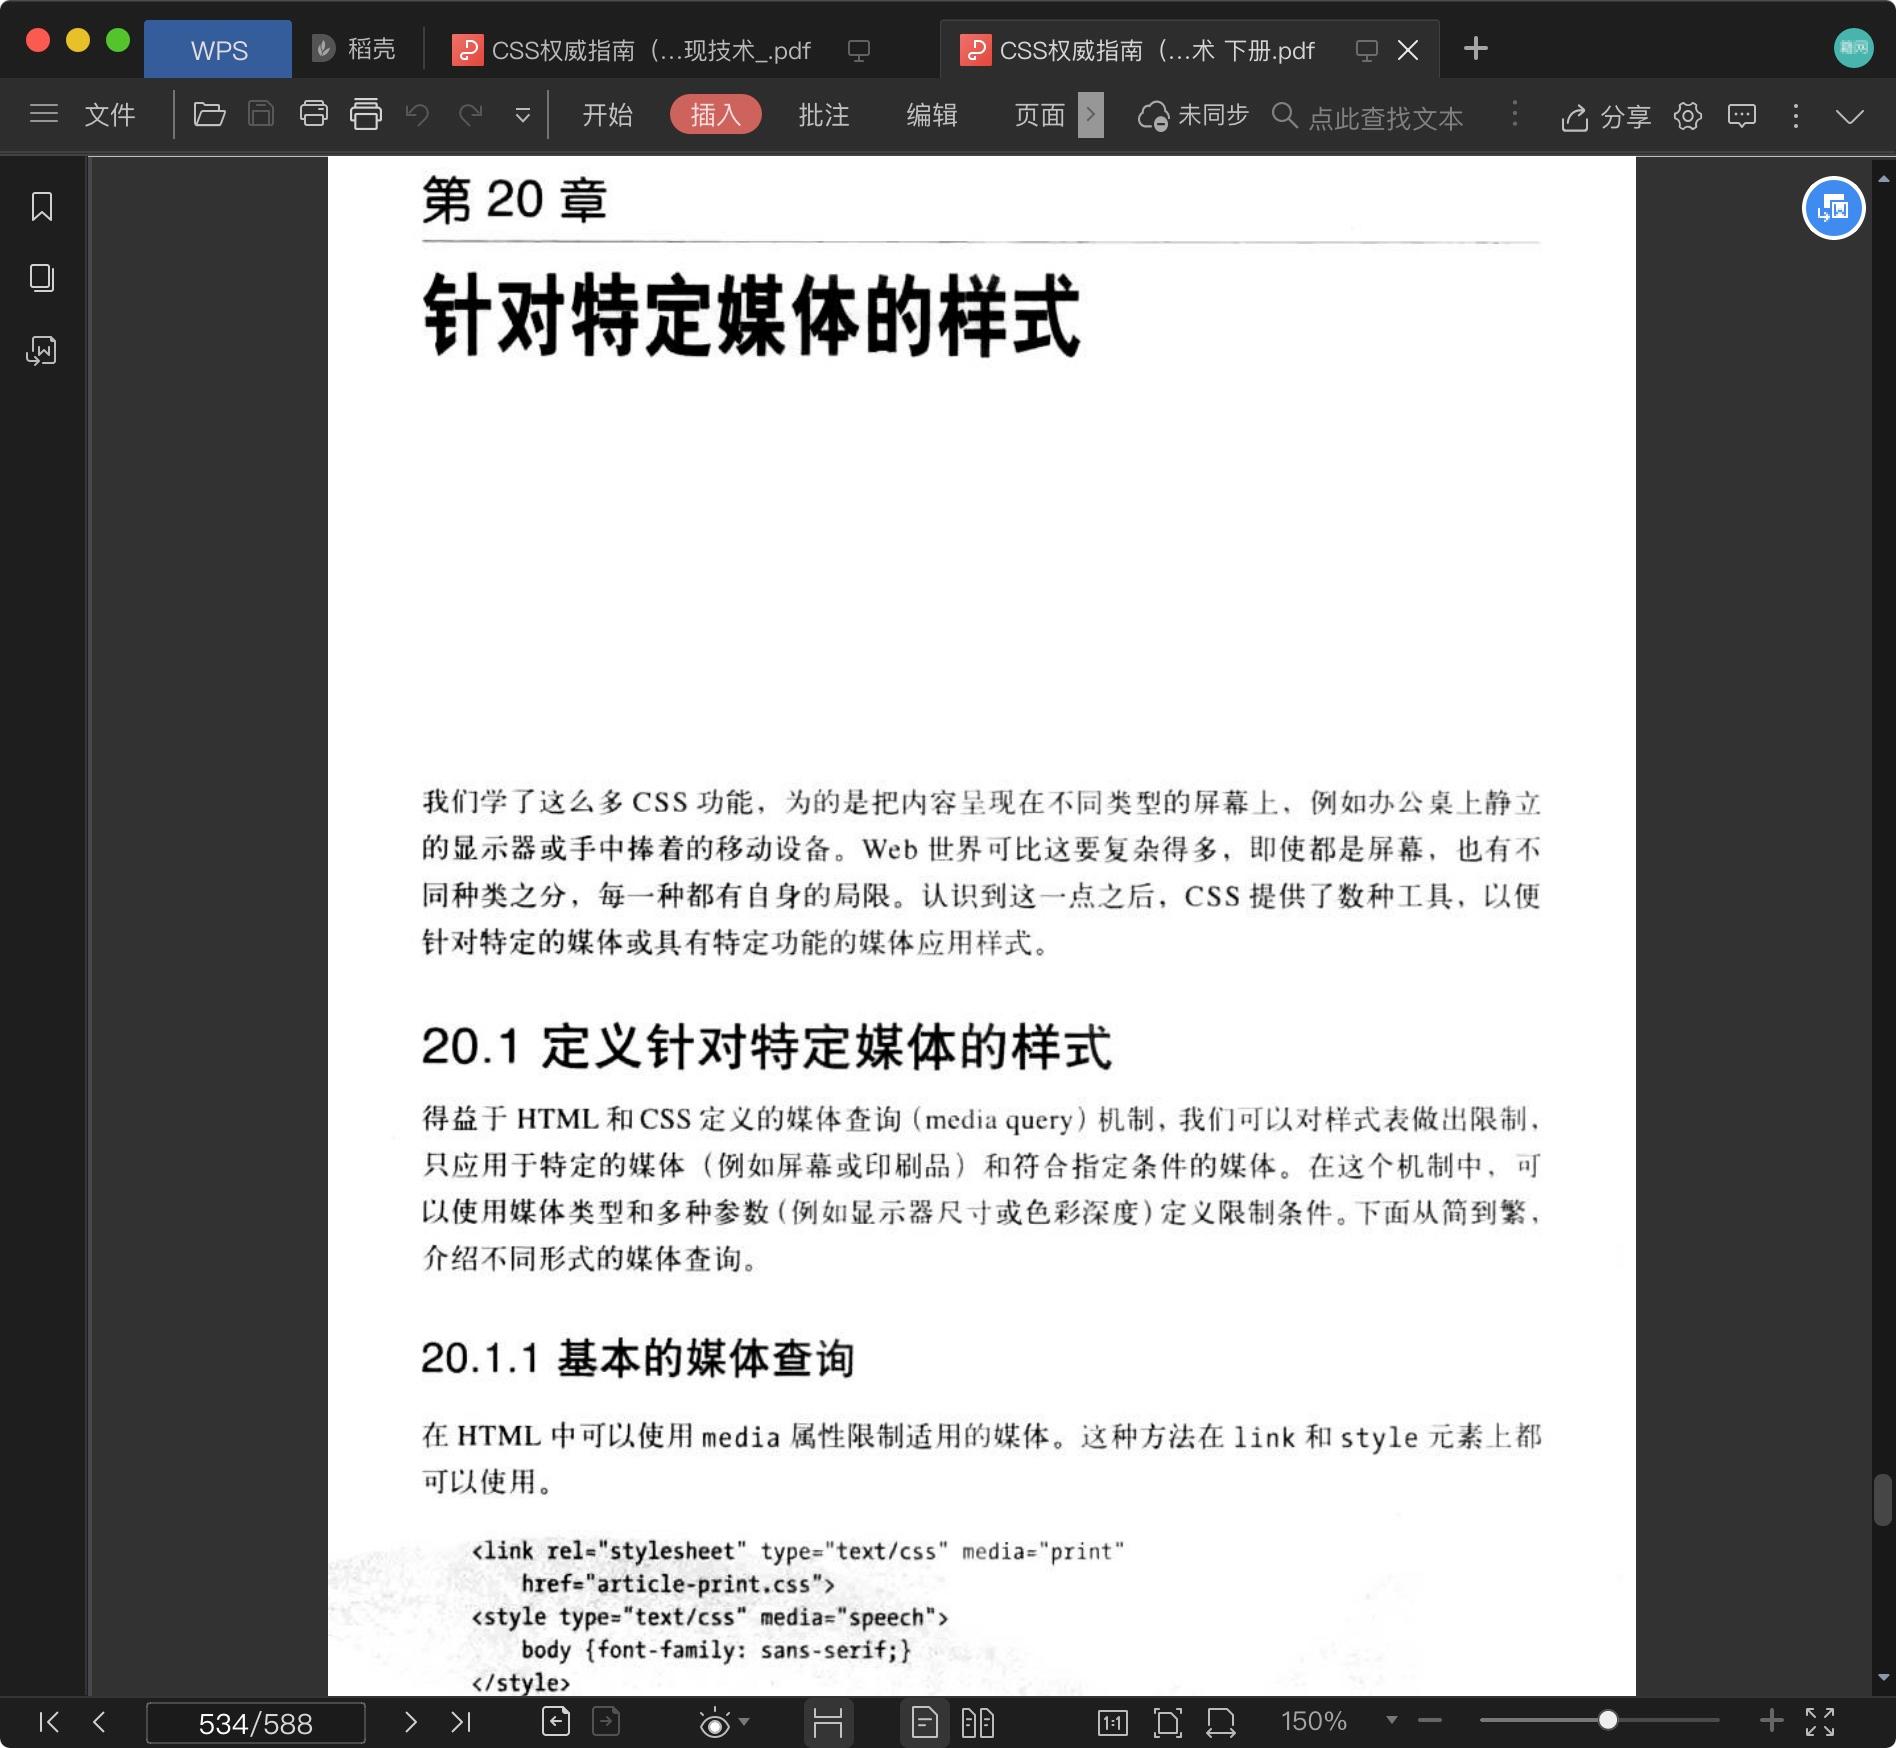Open a new tab with the plus button
The image size is (1896, 1748).
click(1475, 48)
